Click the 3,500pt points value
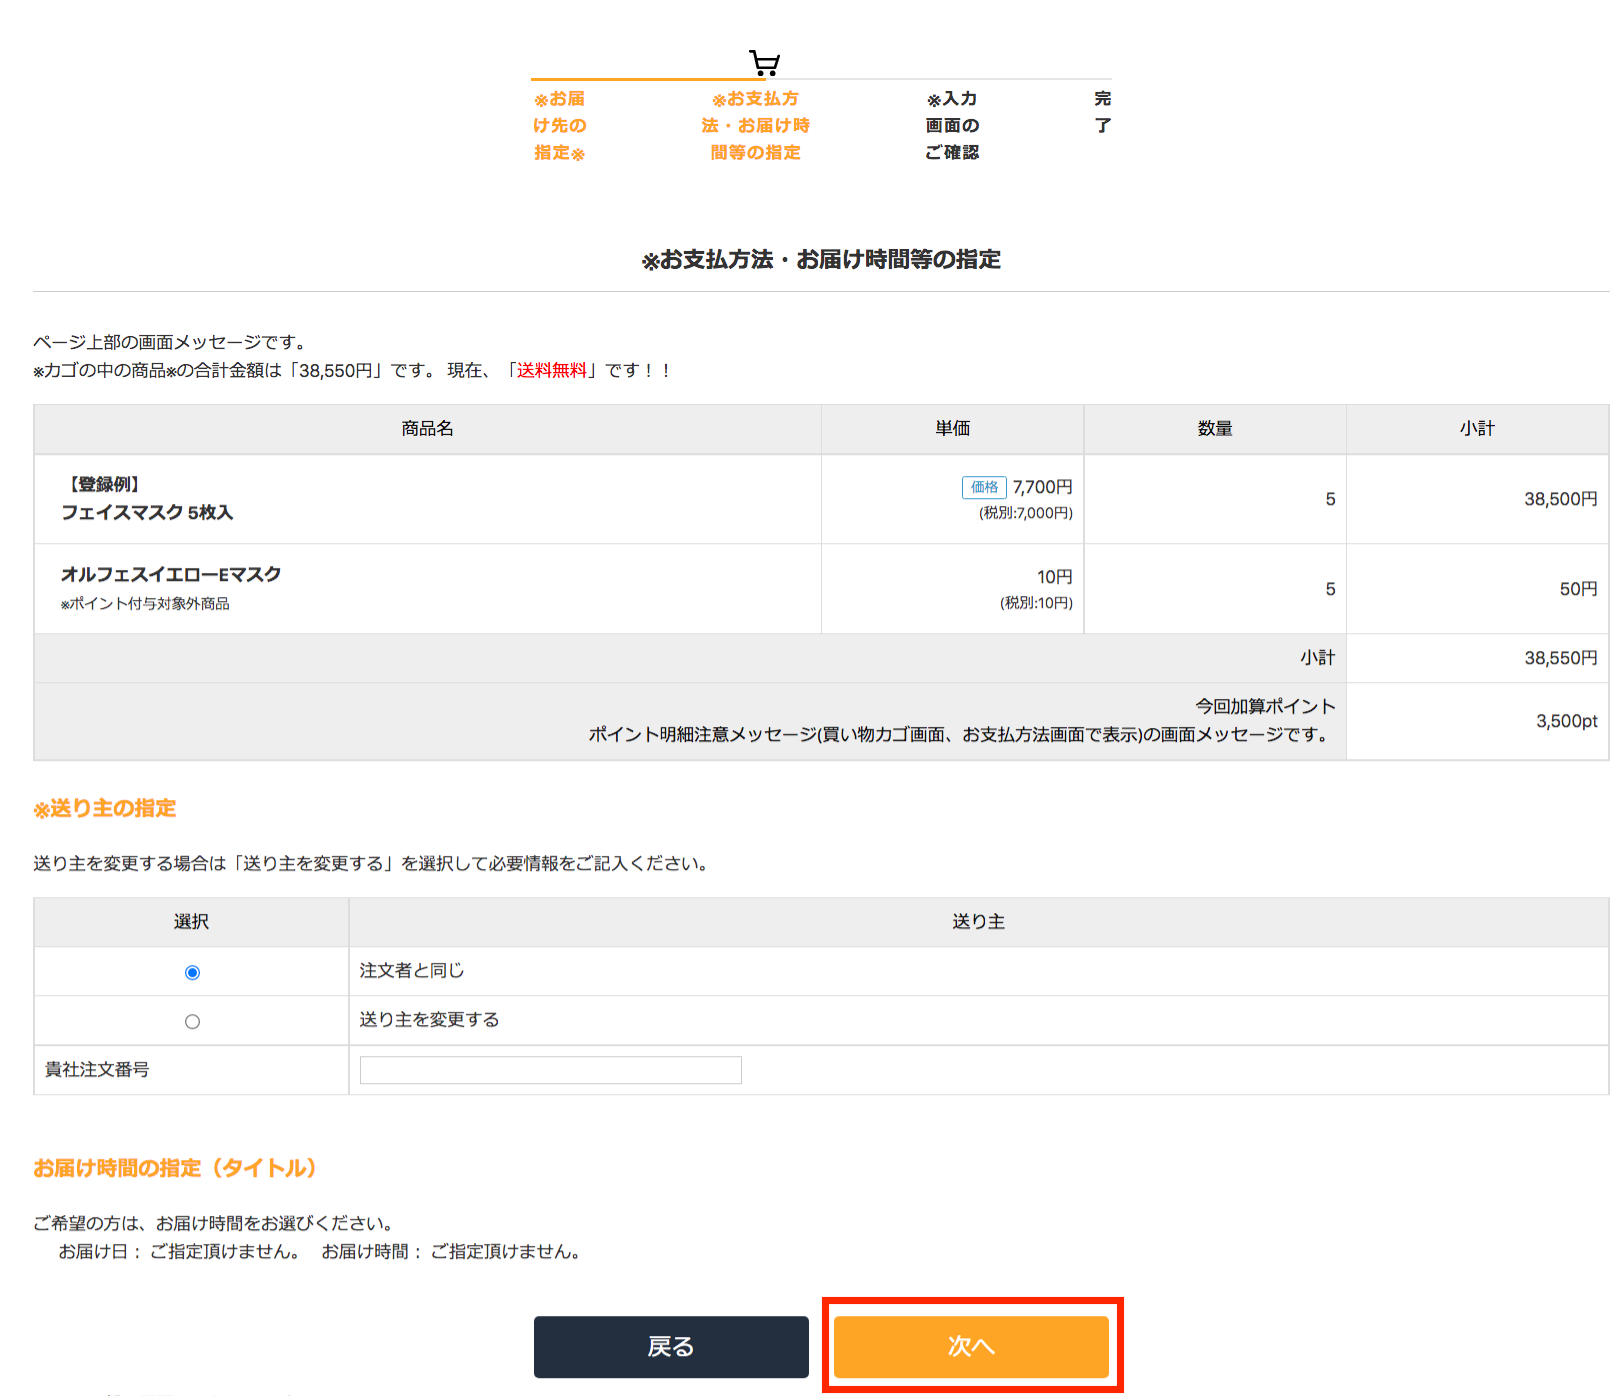Screen dimensions: 1616x1396 click(x=1566, y=721)
